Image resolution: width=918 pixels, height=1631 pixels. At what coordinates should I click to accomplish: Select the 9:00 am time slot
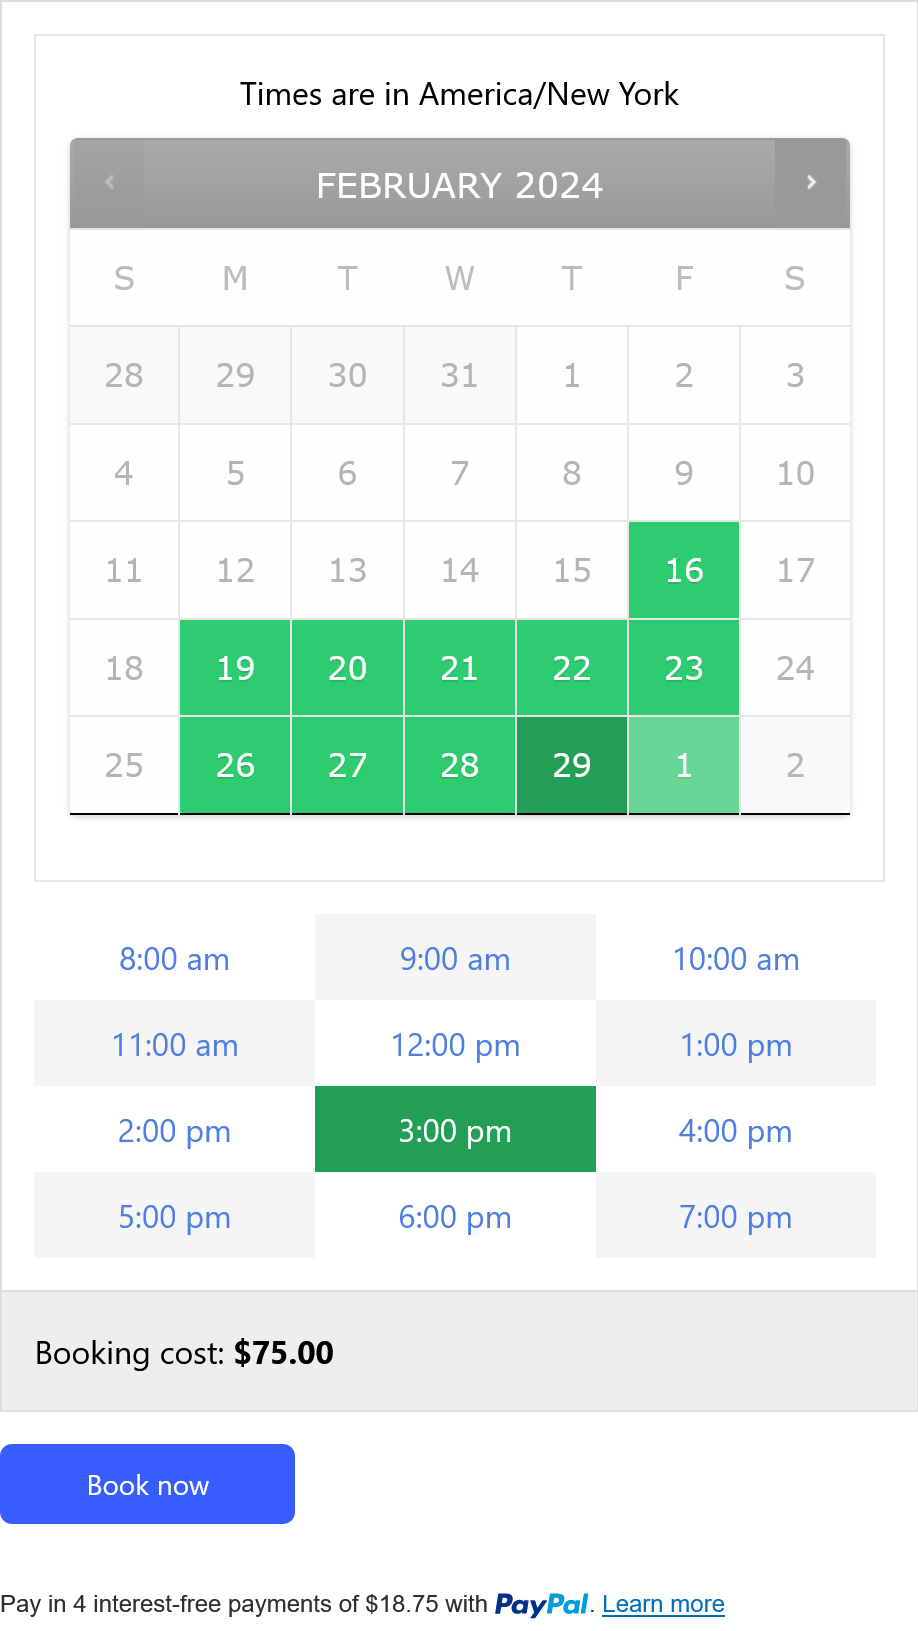coord(455,959)
